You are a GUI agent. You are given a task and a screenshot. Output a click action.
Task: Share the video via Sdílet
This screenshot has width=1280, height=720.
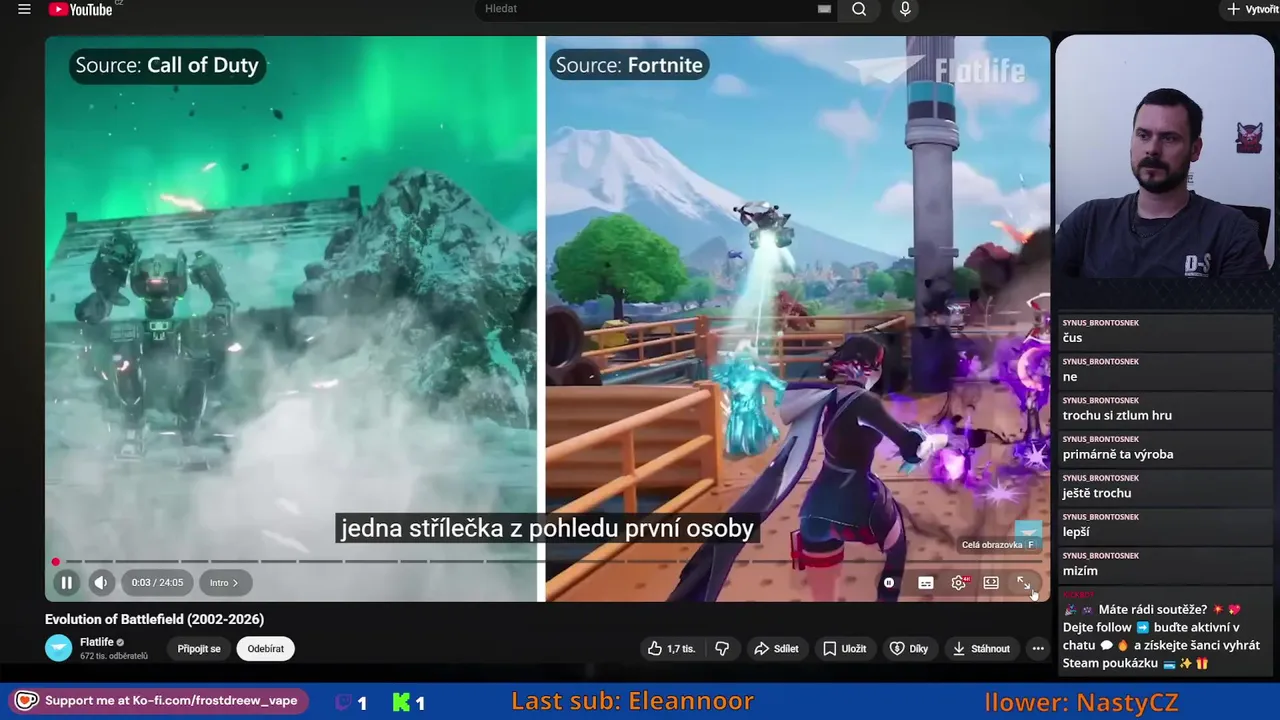776,649
